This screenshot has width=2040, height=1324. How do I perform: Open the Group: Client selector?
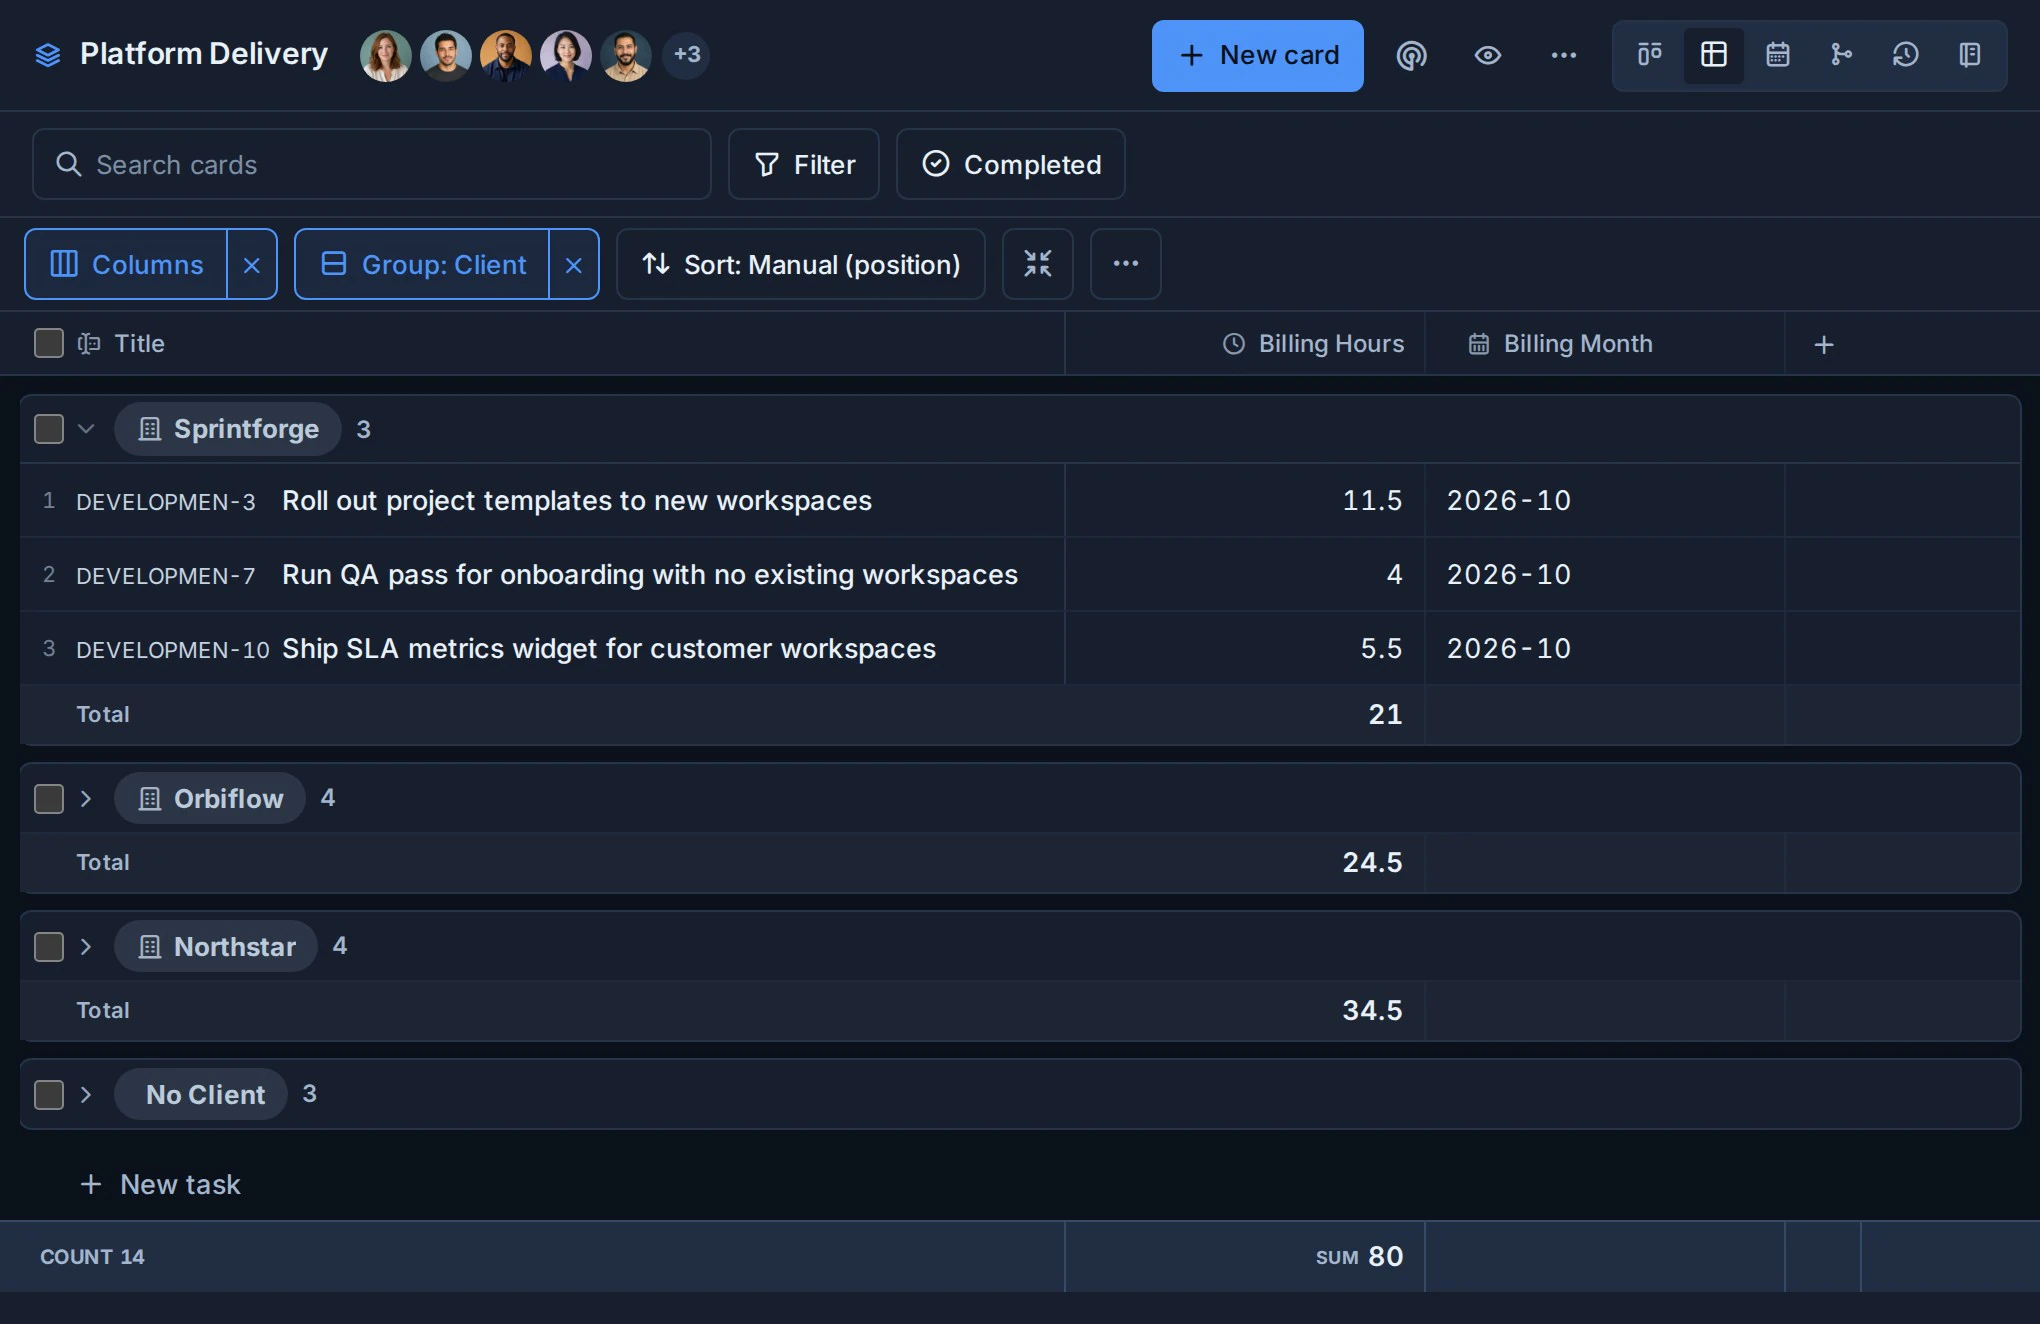pos(422,264)
